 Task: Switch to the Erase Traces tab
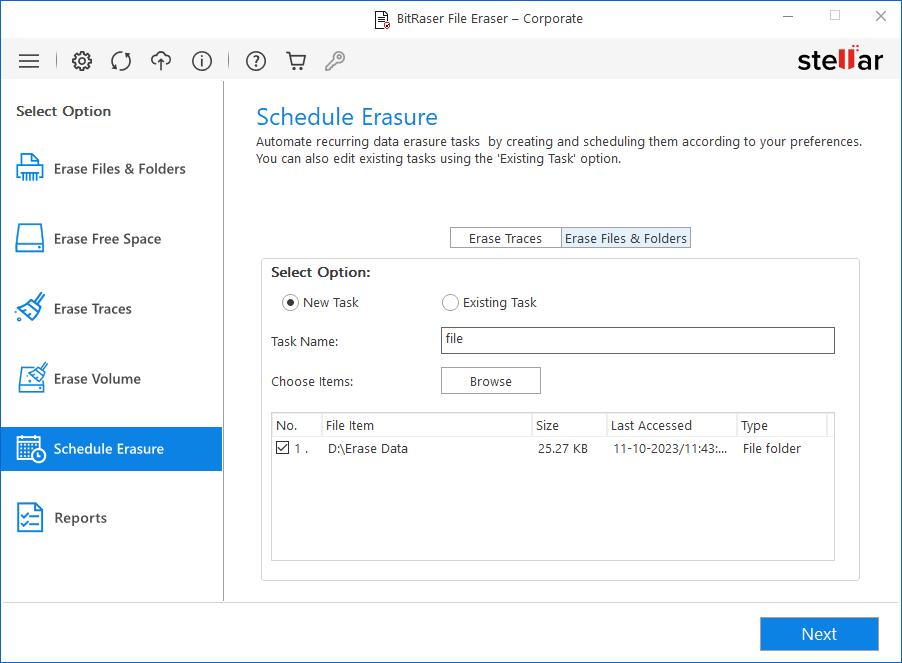click(506, 238)
